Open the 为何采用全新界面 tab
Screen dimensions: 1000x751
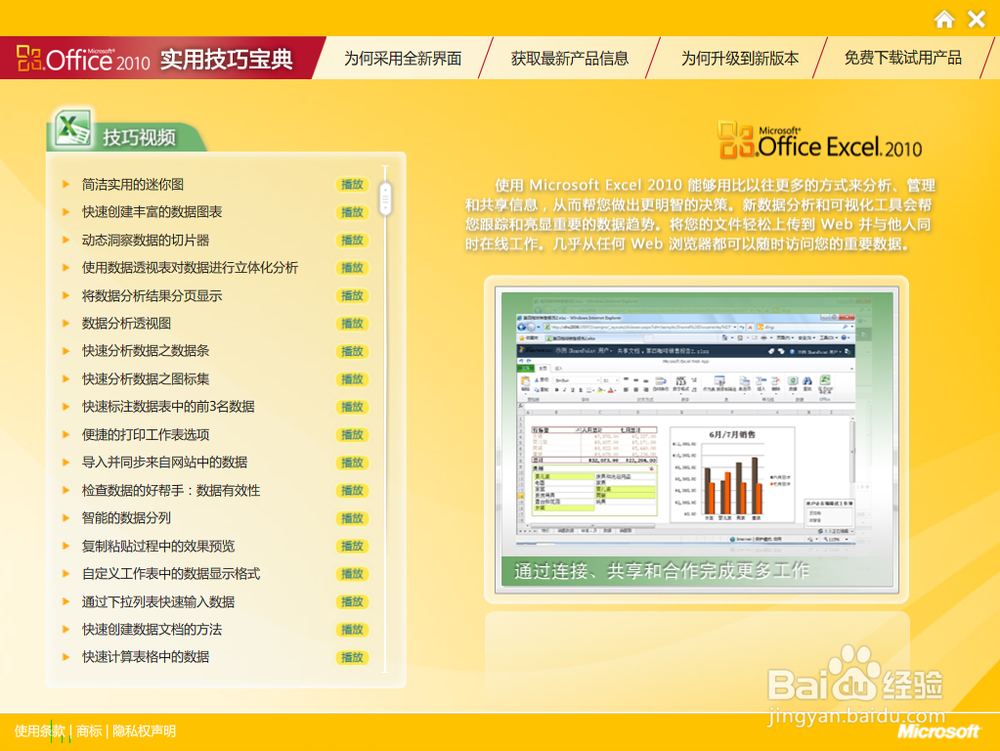pyautogui.click(x=402, y=59)
